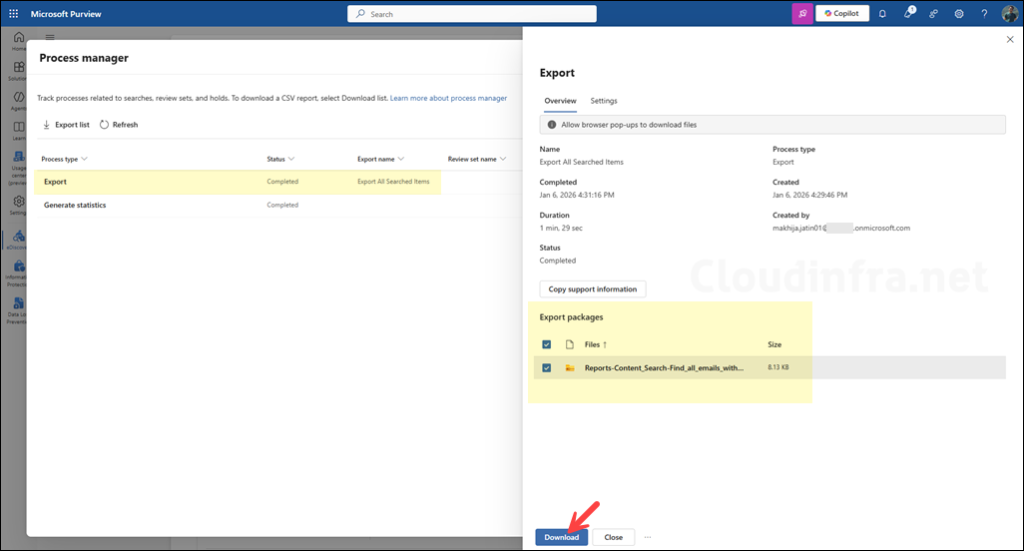This screenshot has width=1024, height=551.
Task: Open the more options ellipsis beside Close
Action: tap(648, 537)
